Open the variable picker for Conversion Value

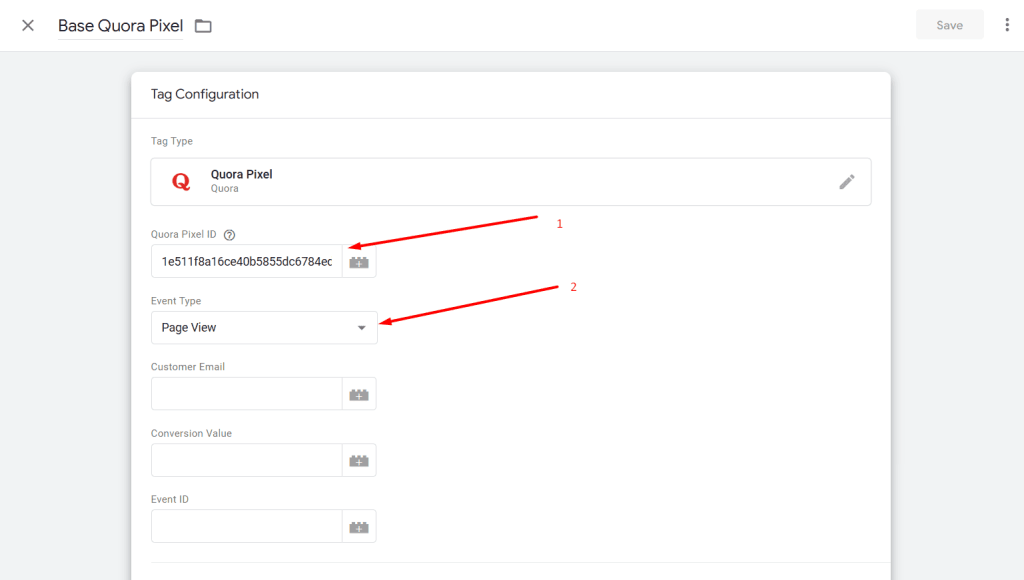coord(359,460)
